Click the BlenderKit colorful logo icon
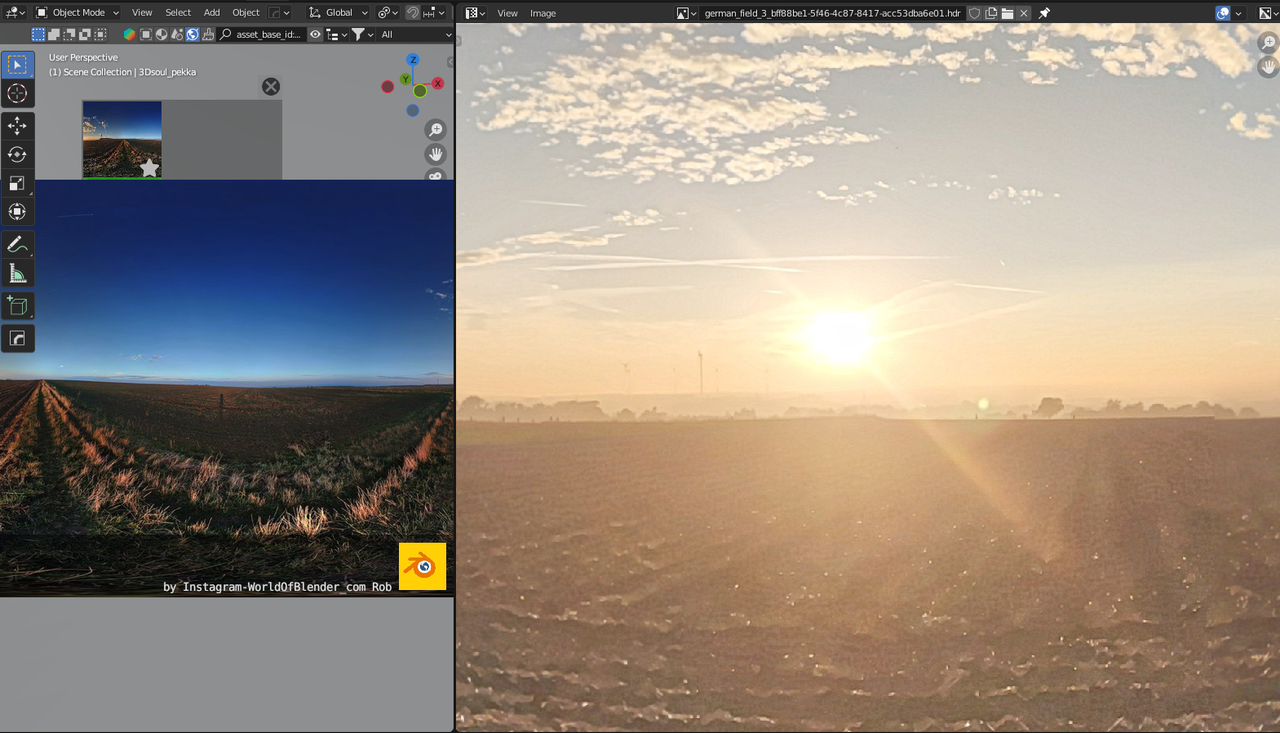 coord(130,34)
